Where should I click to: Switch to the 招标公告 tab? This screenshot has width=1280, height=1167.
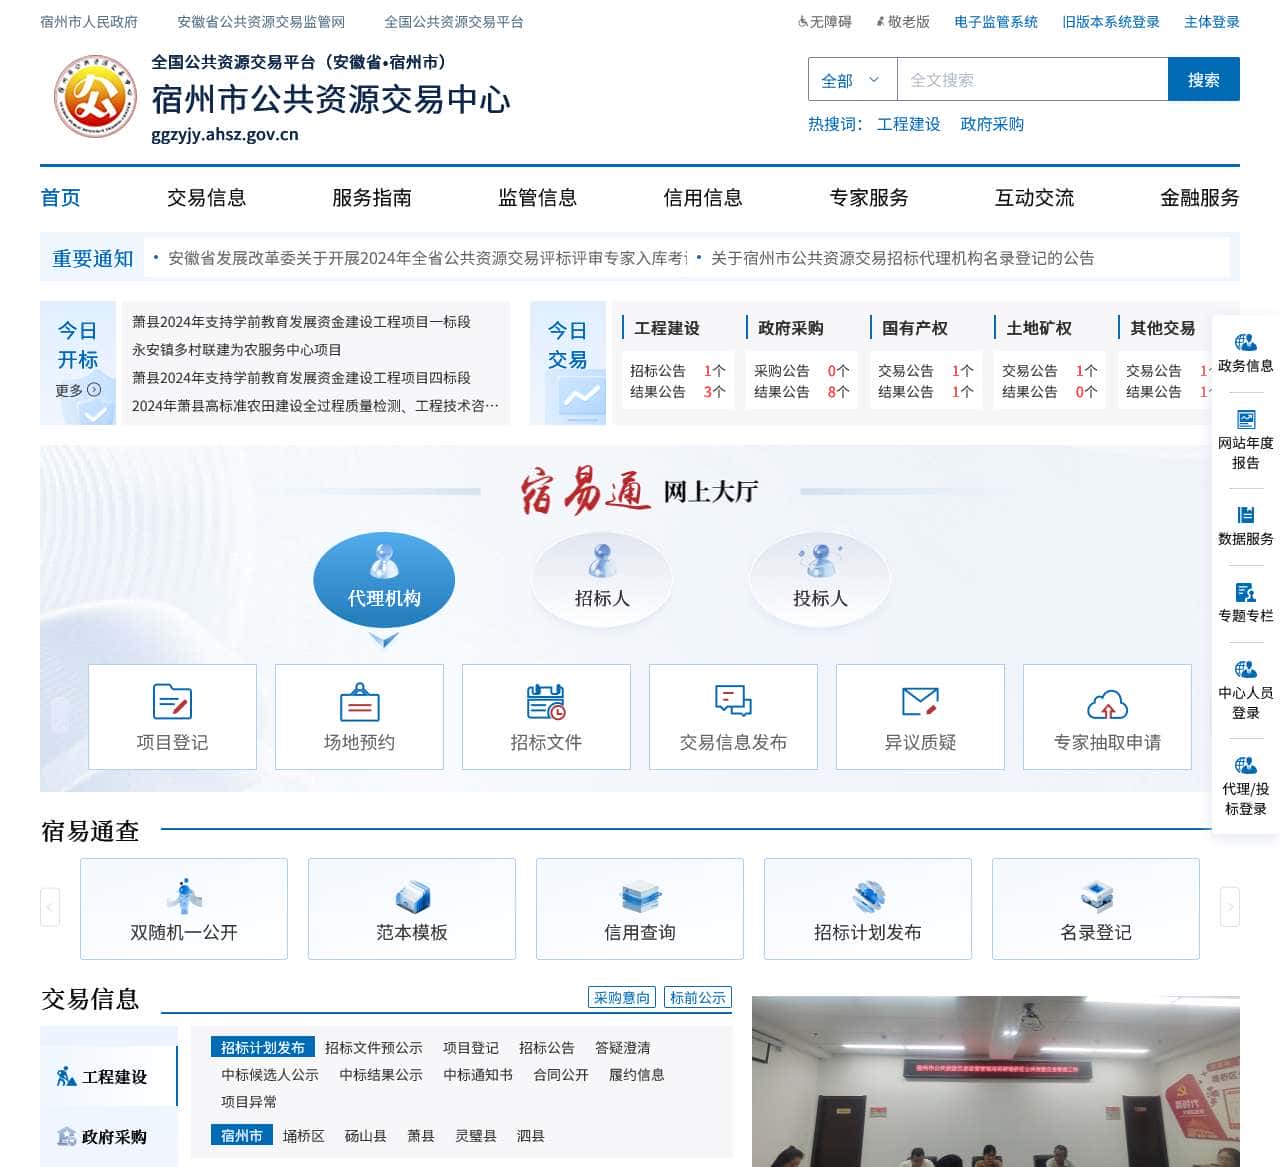pyautogui.click(x=547, y=1048)
